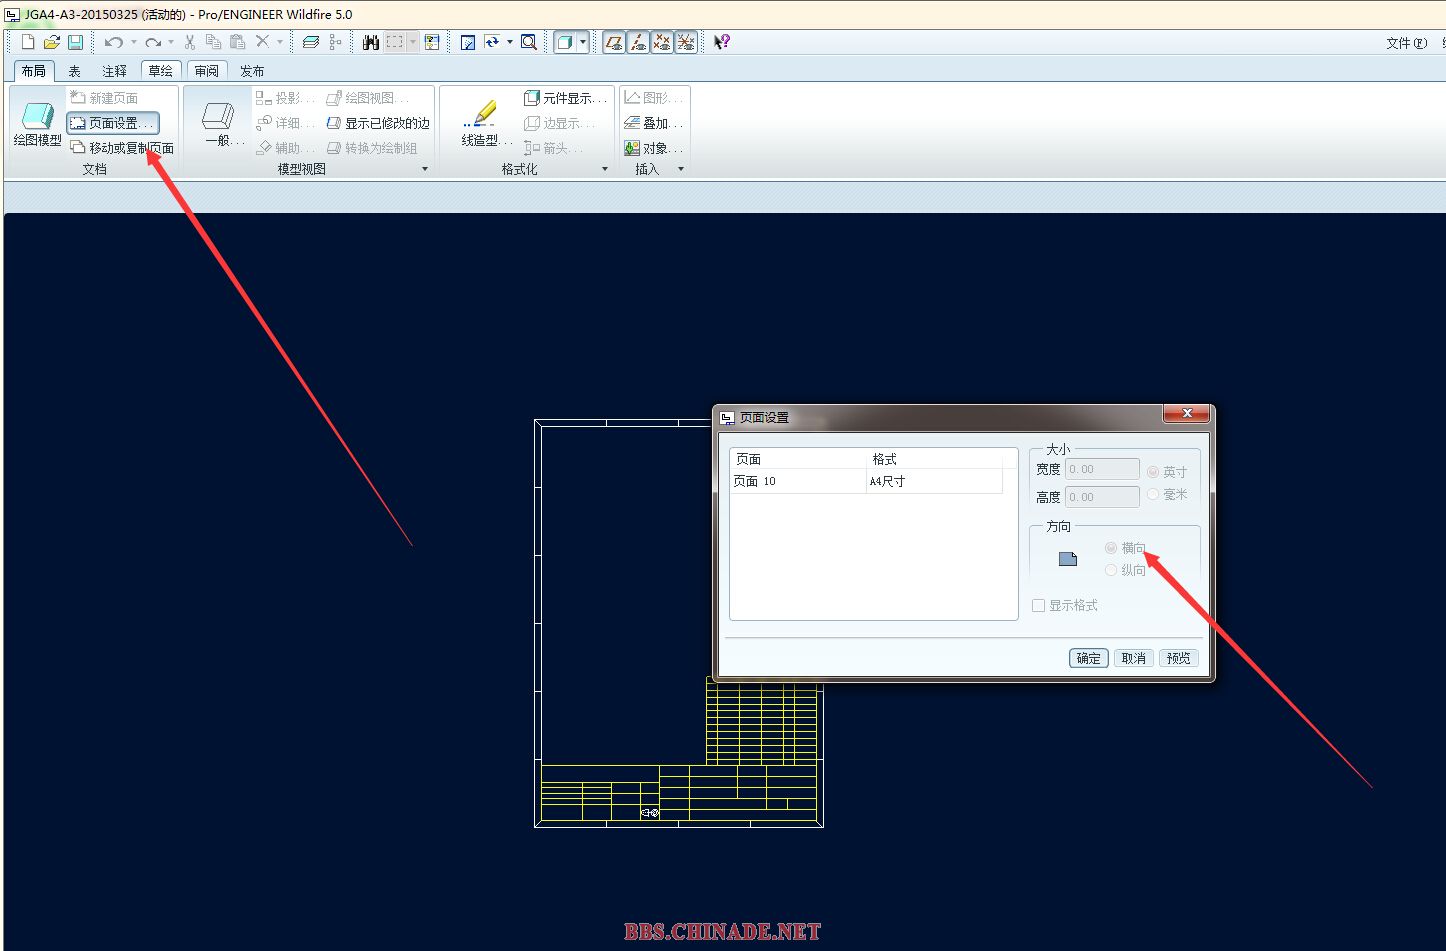Open the redo history dropdown arrow
This screenshot has width=1446, height=951.
(x=171, y=42)
